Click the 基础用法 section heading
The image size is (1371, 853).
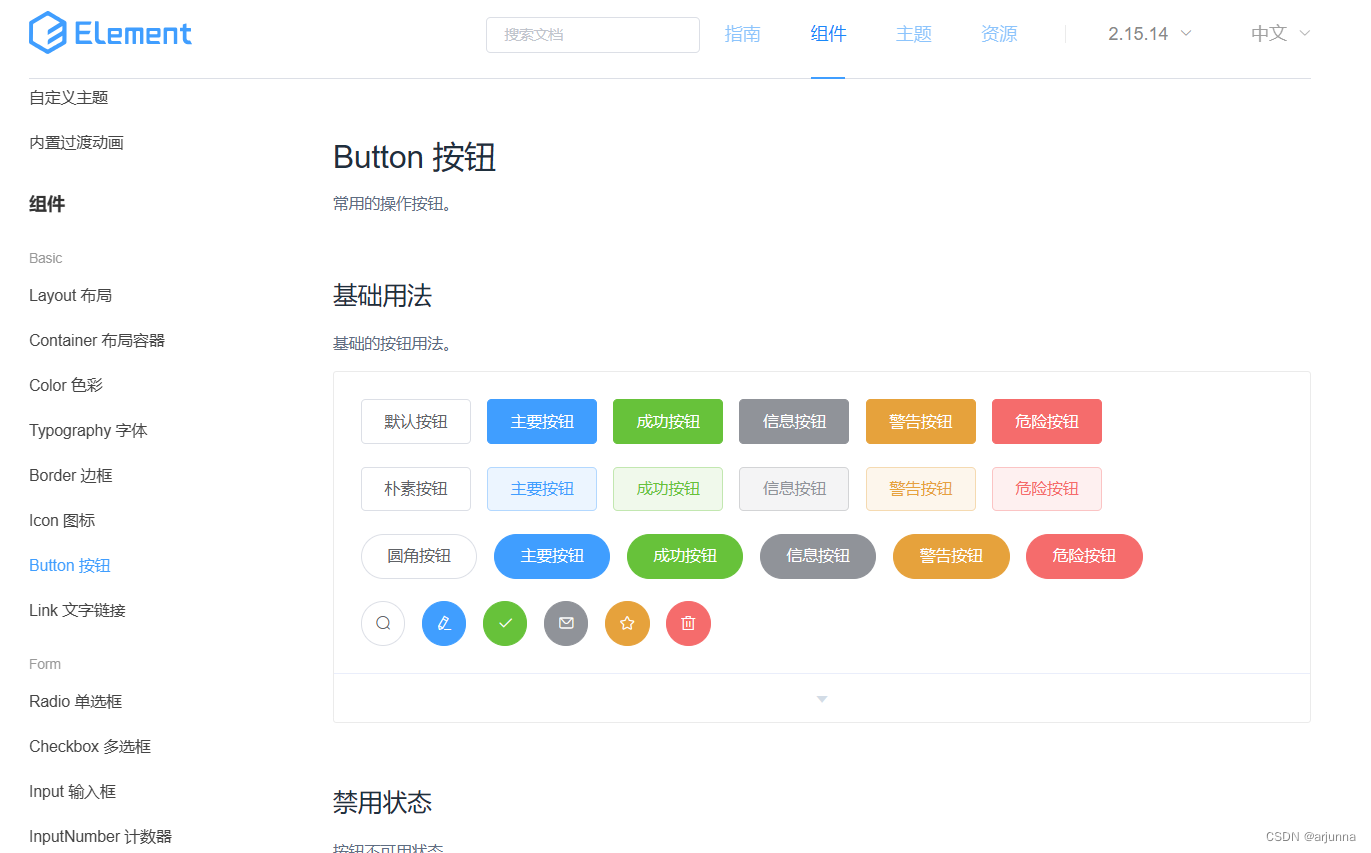(382, 295)
